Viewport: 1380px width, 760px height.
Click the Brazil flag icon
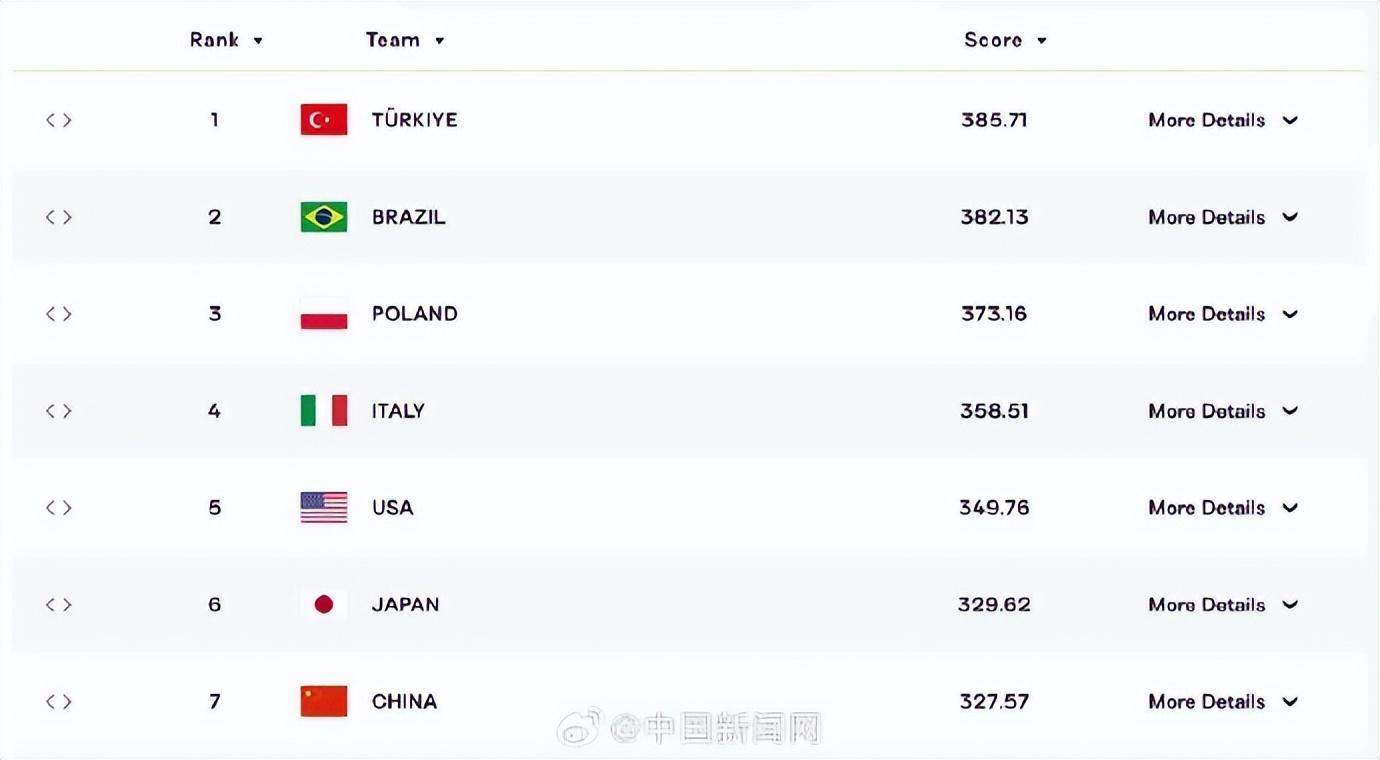[x=324, y=217]
